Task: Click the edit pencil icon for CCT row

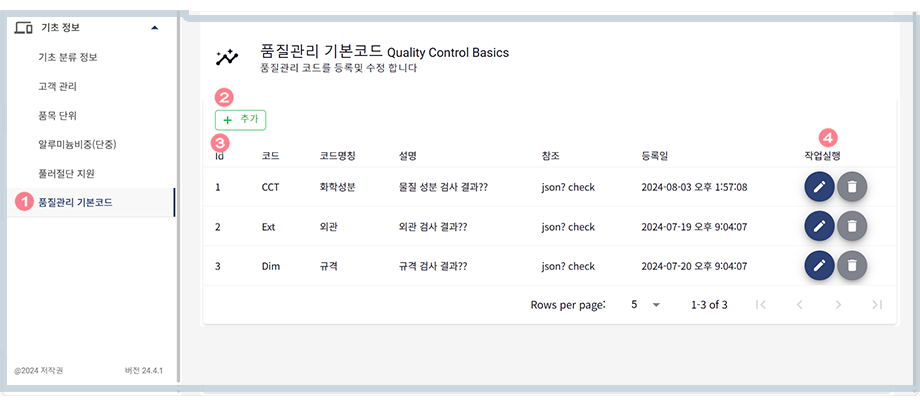Action: 819,186
